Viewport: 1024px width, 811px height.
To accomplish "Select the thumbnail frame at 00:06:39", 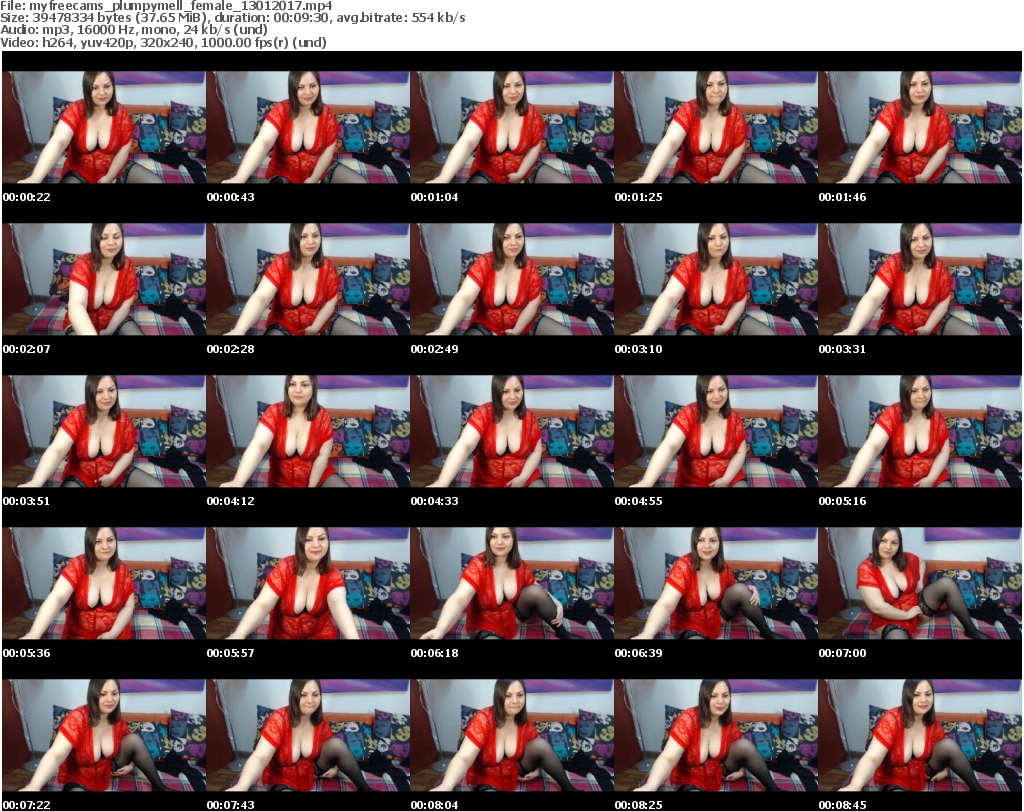I will [x=716, y=583].
